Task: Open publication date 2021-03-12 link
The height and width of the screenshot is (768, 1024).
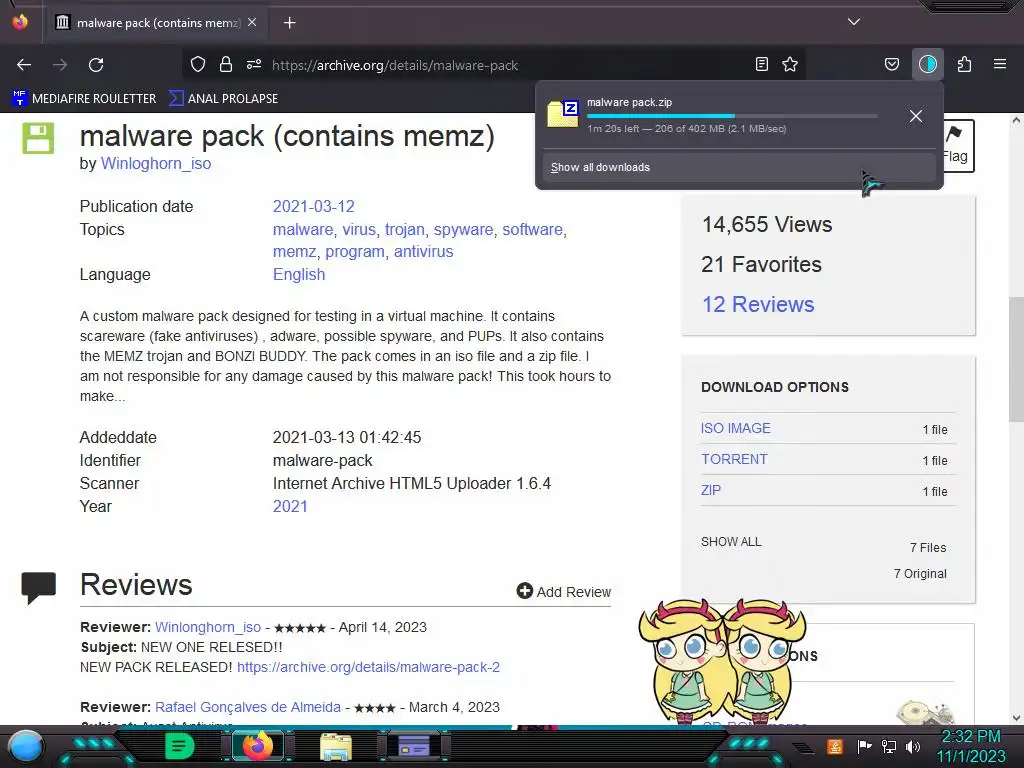Action: click(313, 206)
